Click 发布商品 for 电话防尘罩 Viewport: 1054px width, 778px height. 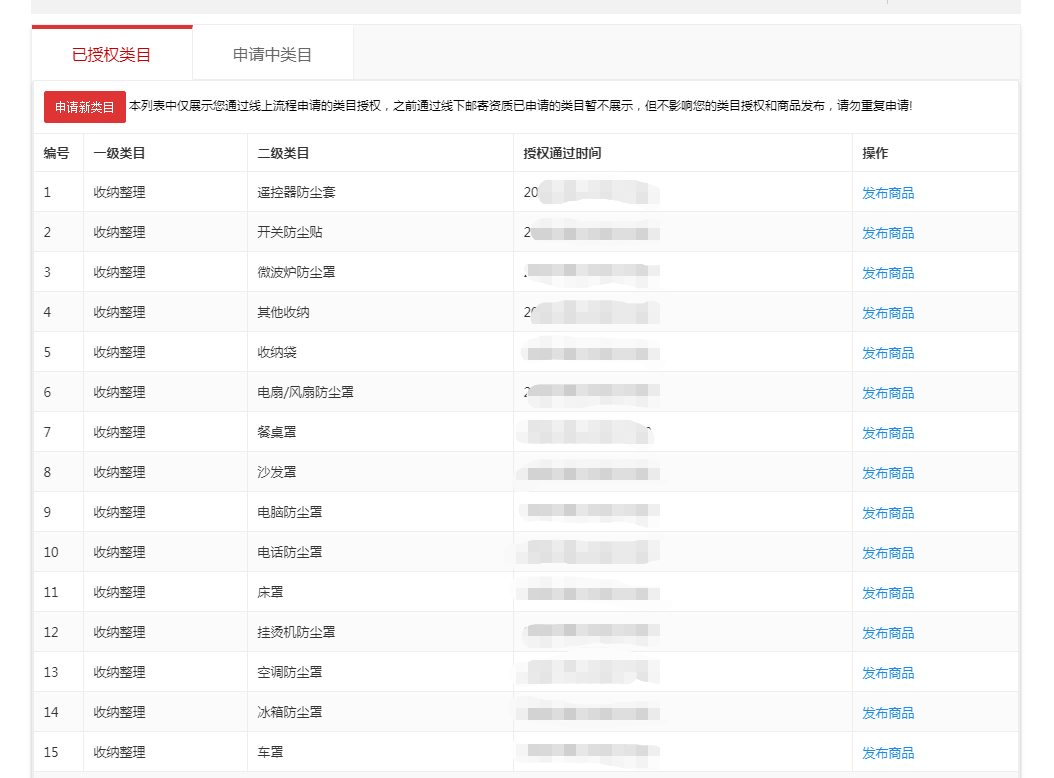888,553
